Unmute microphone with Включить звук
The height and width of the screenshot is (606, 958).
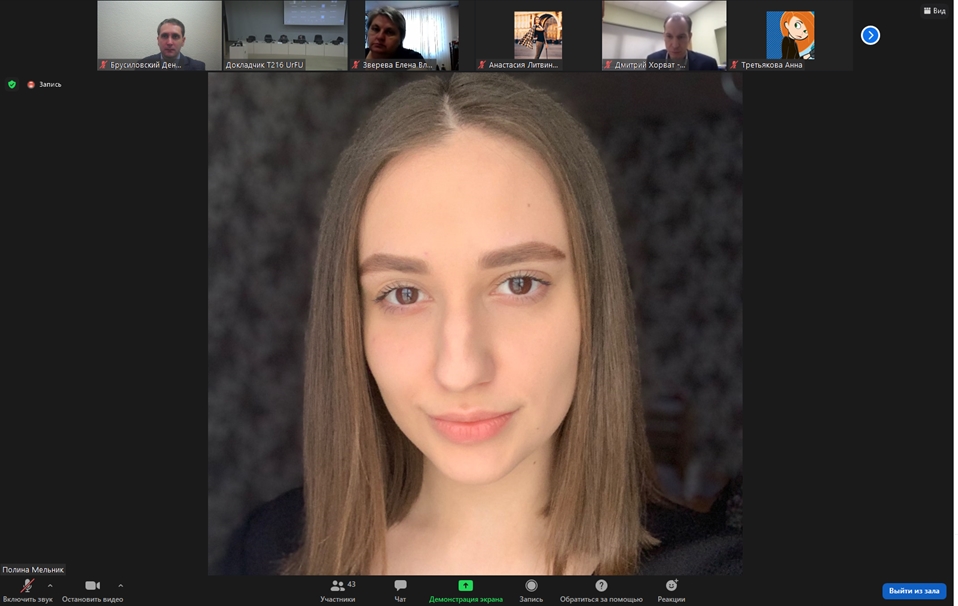pos(27,591)
